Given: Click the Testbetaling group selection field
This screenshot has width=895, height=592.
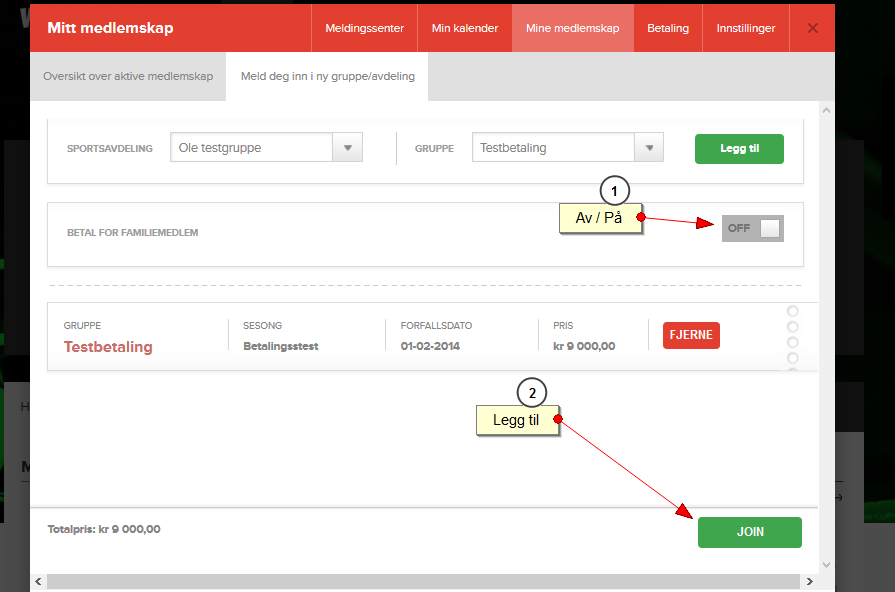Looking at the screenshot, I should 553,148.
